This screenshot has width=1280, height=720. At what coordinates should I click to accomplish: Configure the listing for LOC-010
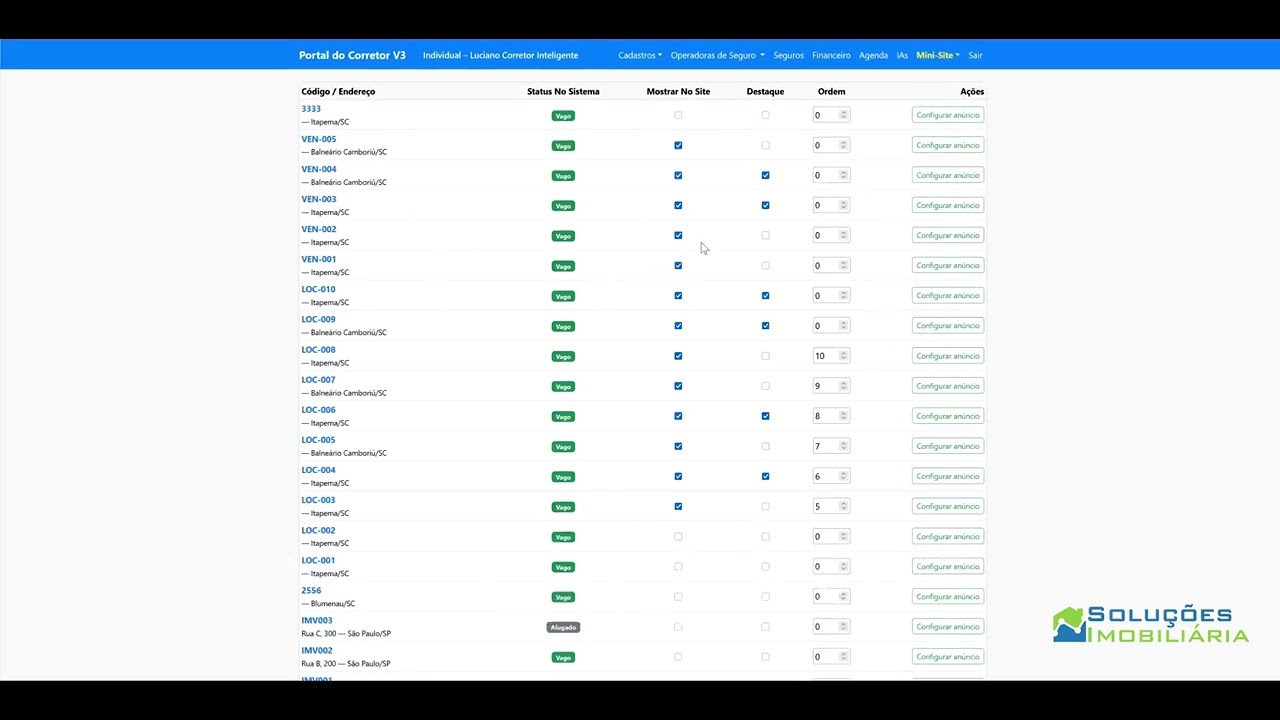[948, 295]
